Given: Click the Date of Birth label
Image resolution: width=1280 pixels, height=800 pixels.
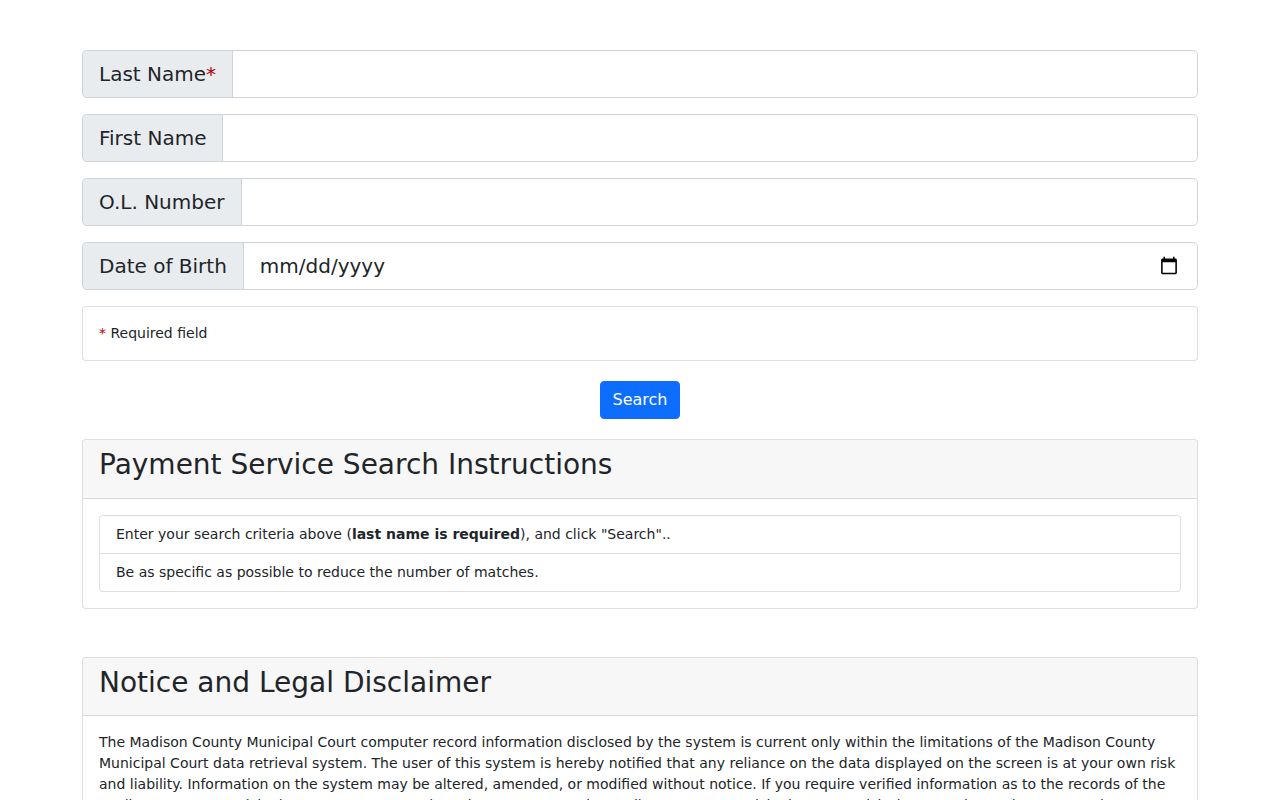Looking at the screenshot, I should 163,266.
